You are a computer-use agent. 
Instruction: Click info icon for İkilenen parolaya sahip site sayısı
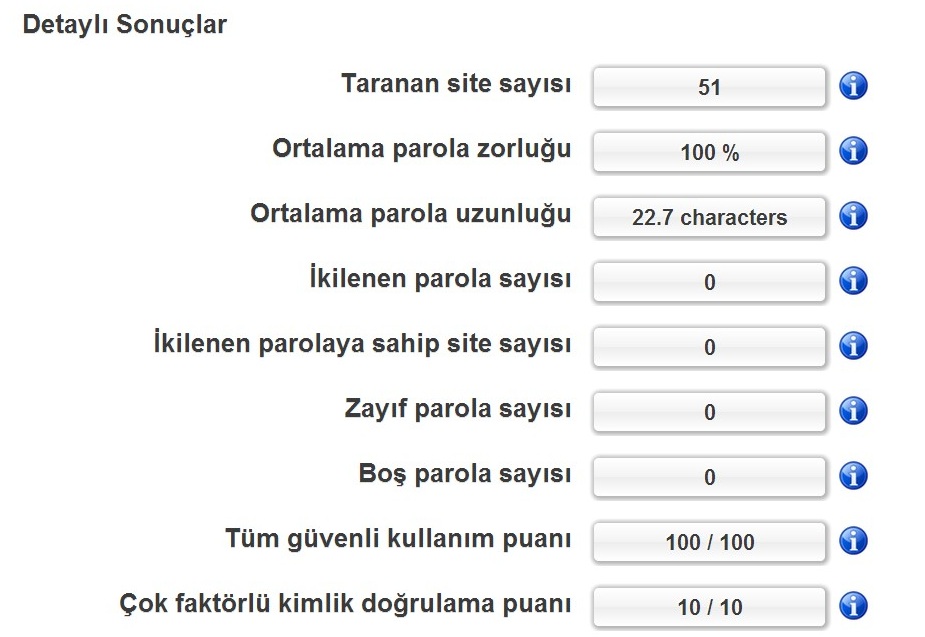(x=853, y=346)
